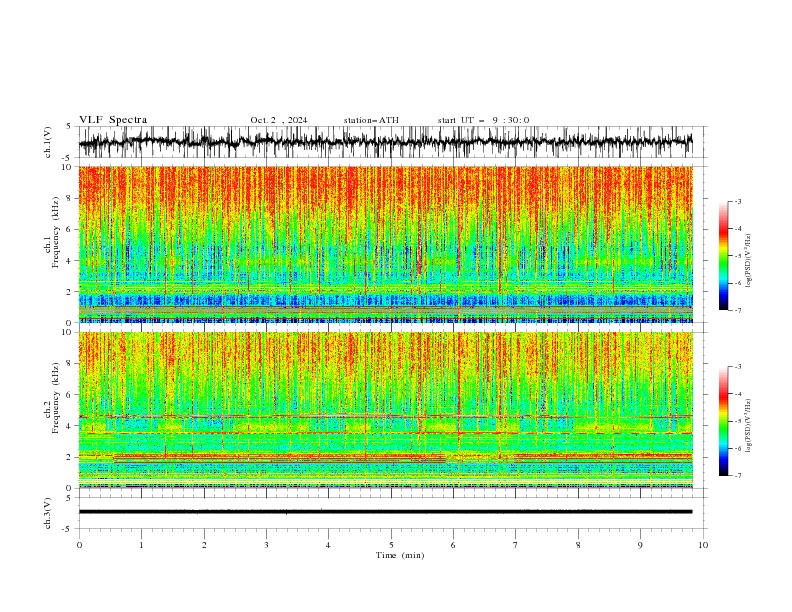
Task: Click the ch.2 spectrogram color scale bar
Action: click(723, 421)
